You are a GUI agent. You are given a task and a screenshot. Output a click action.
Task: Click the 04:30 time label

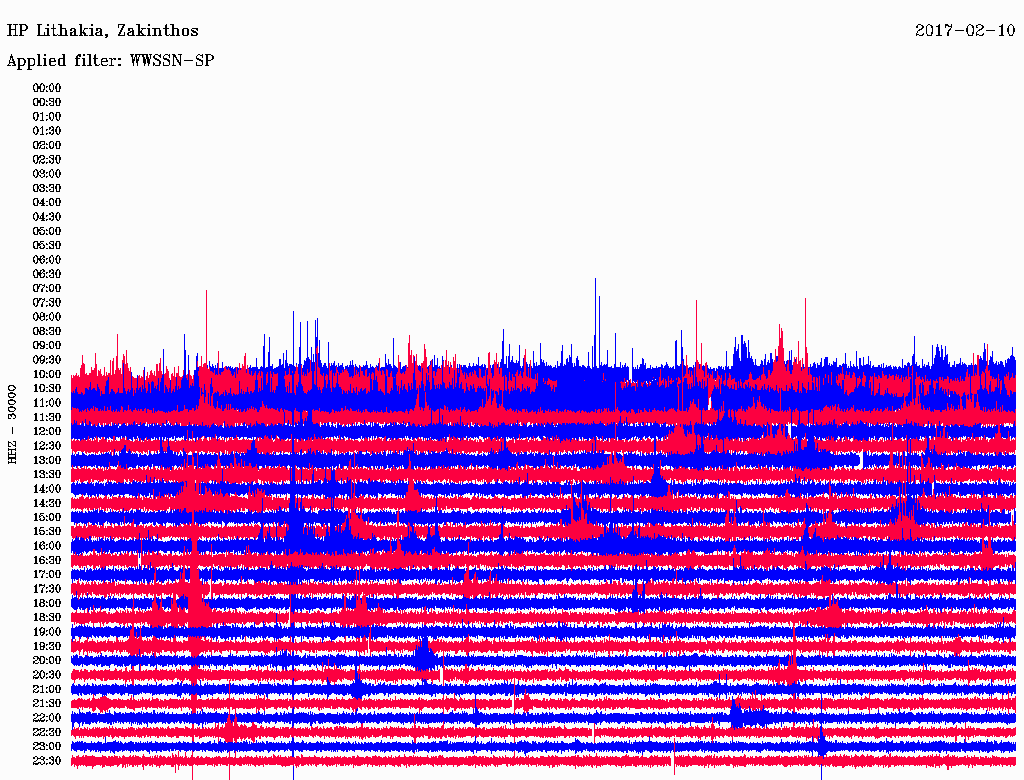click(47, 217)
